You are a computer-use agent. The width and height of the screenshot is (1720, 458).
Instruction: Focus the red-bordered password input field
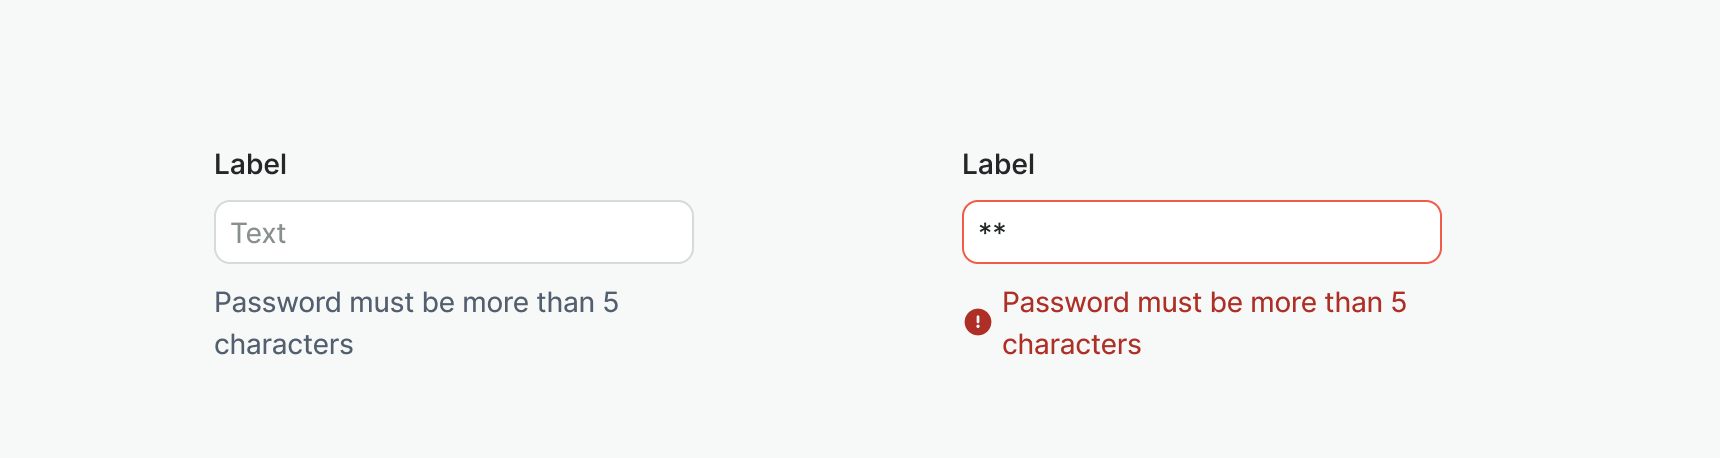click(x=1201, y=233)
